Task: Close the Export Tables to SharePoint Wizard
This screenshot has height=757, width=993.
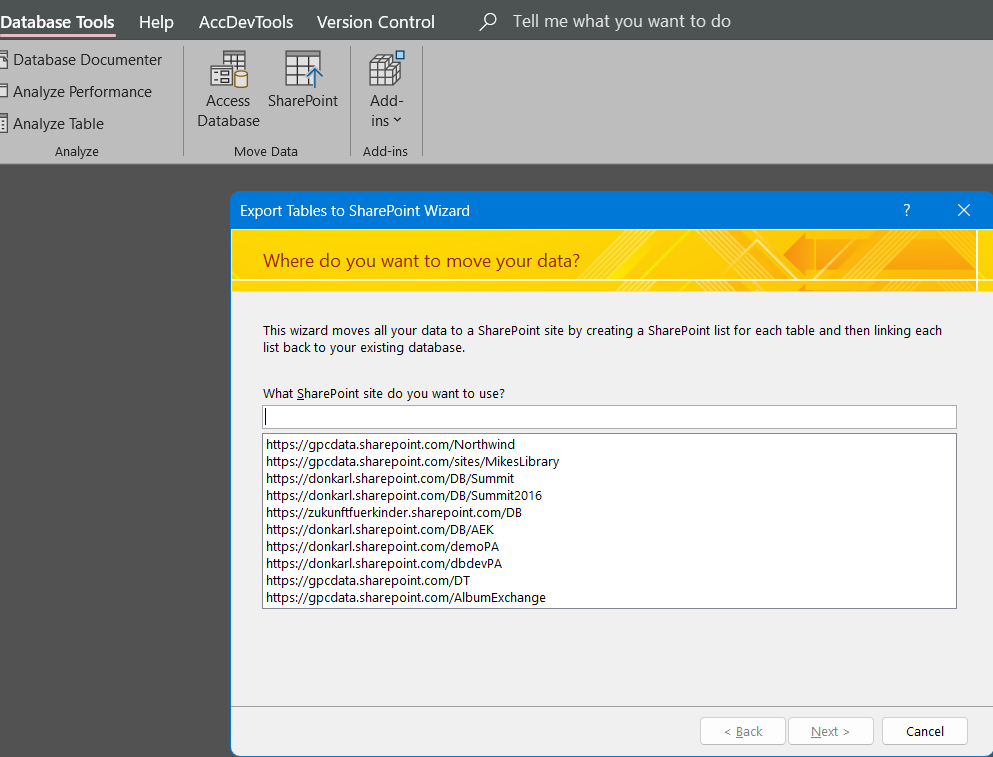Action: [964, 210]
